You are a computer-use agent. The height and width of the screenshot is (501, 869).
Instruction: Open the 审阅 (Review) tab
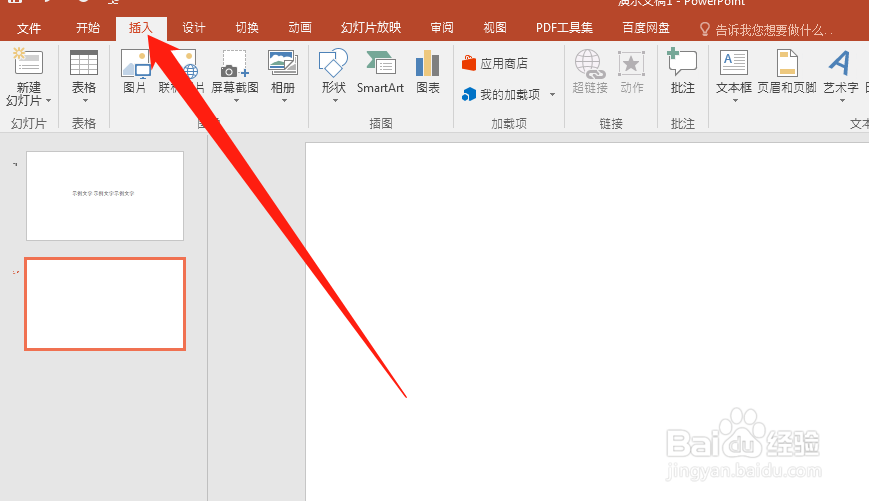[442, 28]
